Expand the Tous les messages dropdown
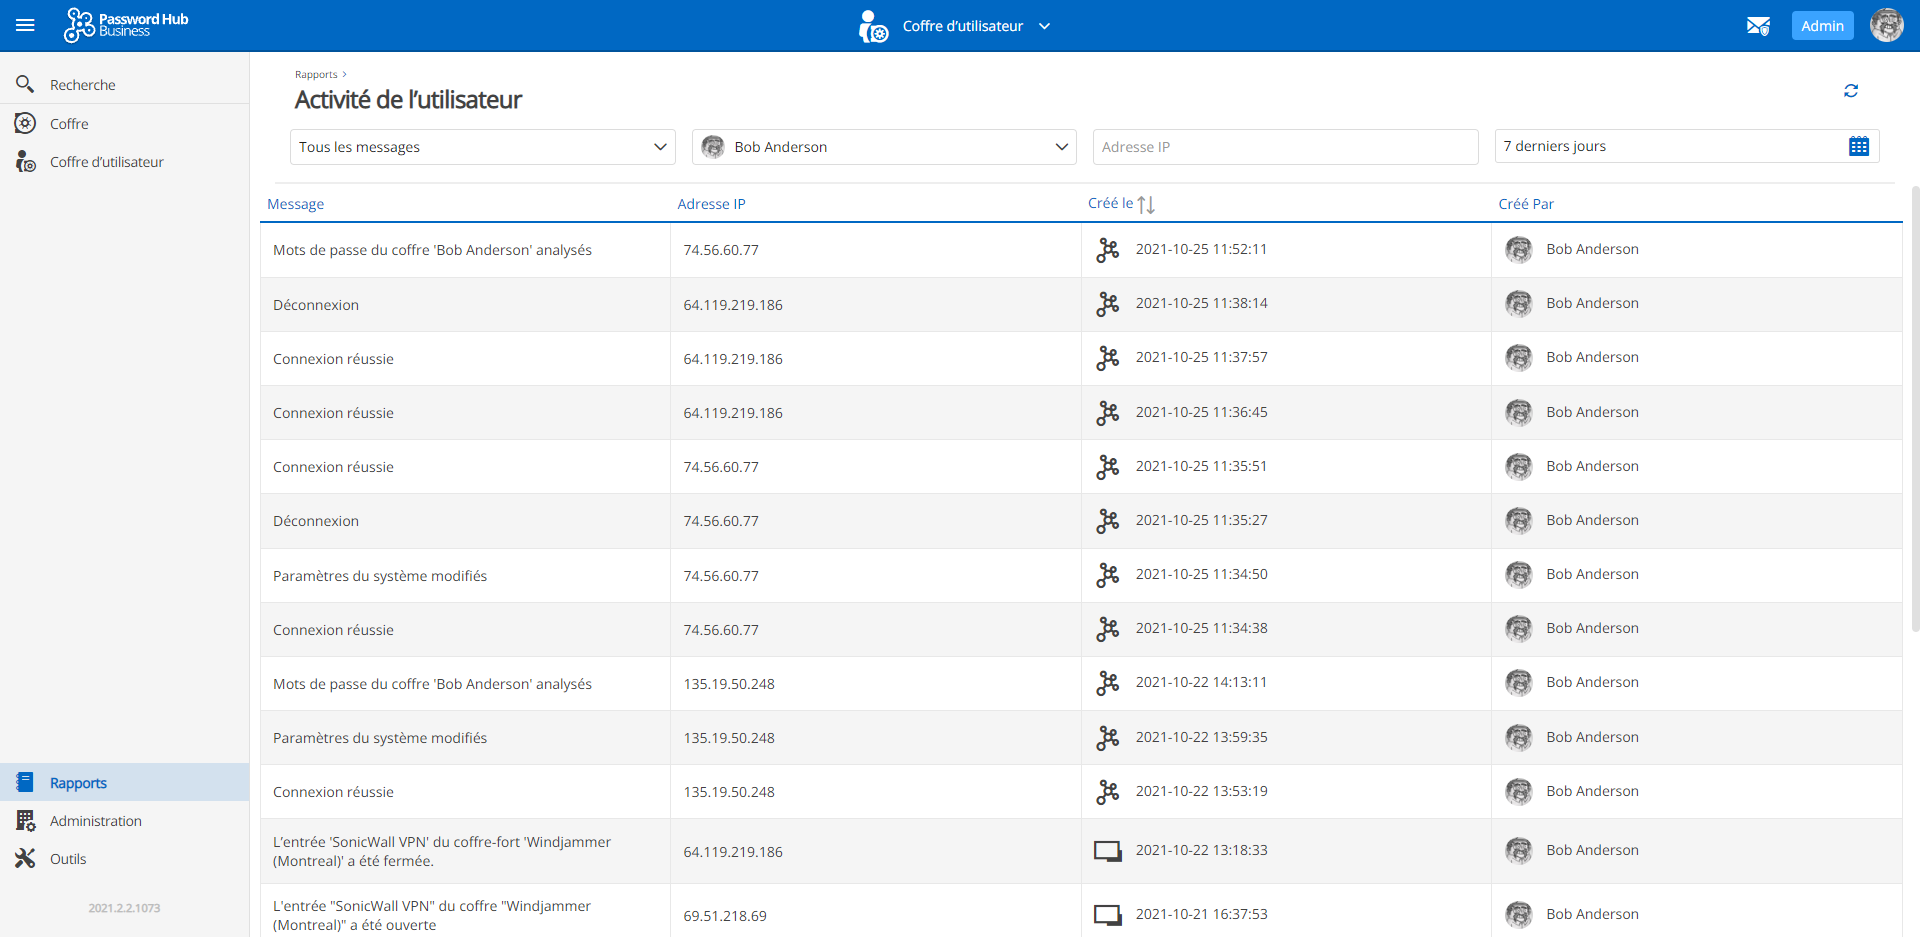 482,147
